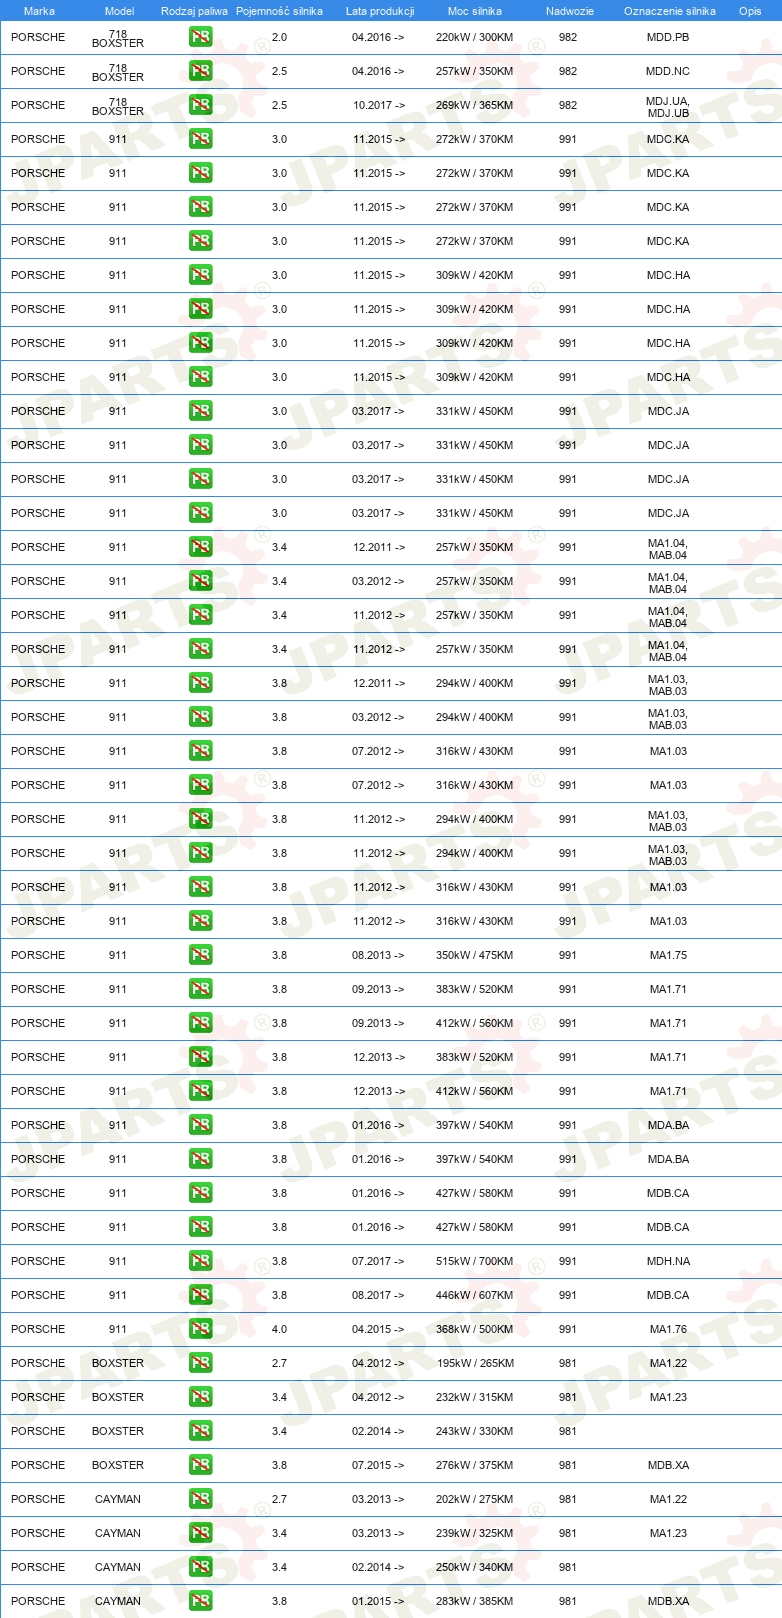Viewport: 782px width, 1618px height.
Task: Click the power value 515kW / 700KM
Action: (x=474, y=1261)
